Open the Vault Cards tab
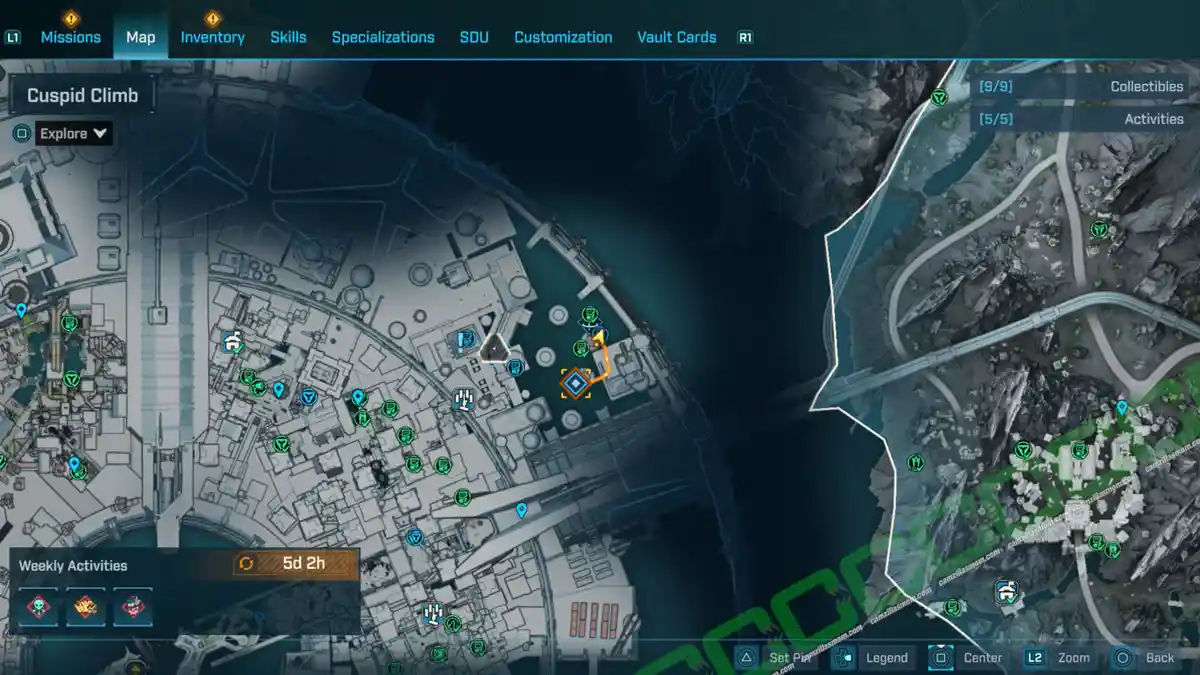 676,37
